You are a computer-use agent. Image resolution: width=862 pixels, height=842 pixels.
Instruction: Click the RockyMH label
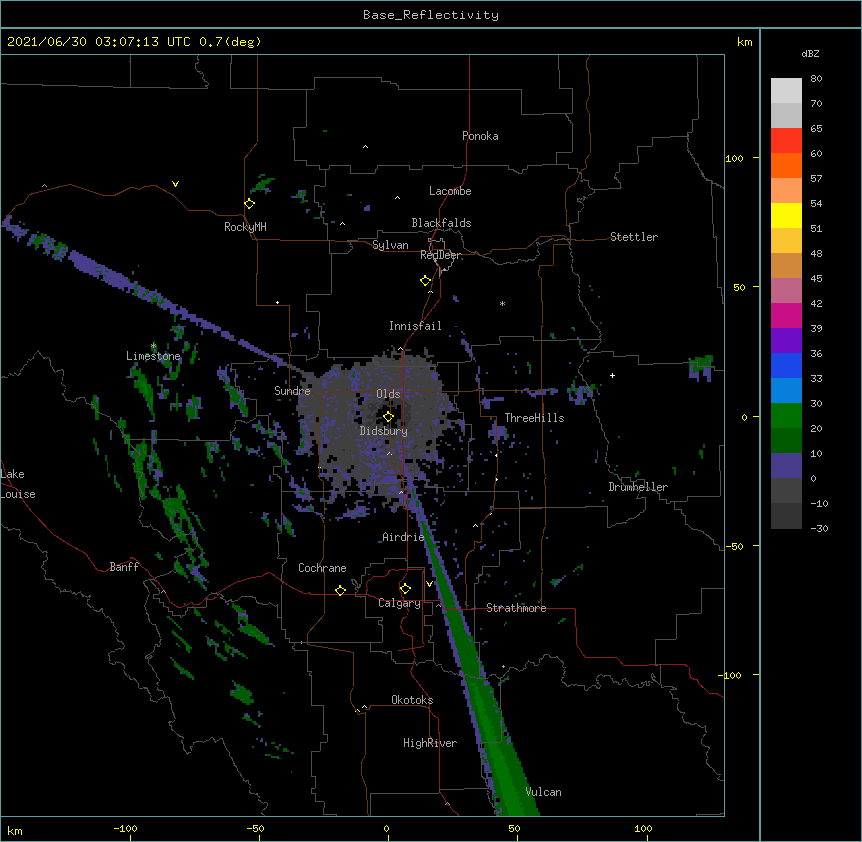pyautogui.click(x=245, y=227)
